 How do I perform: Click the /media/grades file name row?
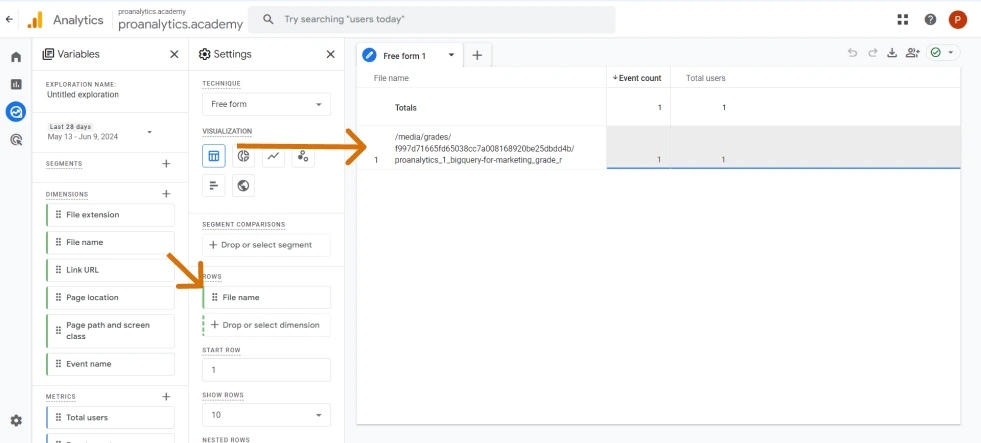coord(484,148)
